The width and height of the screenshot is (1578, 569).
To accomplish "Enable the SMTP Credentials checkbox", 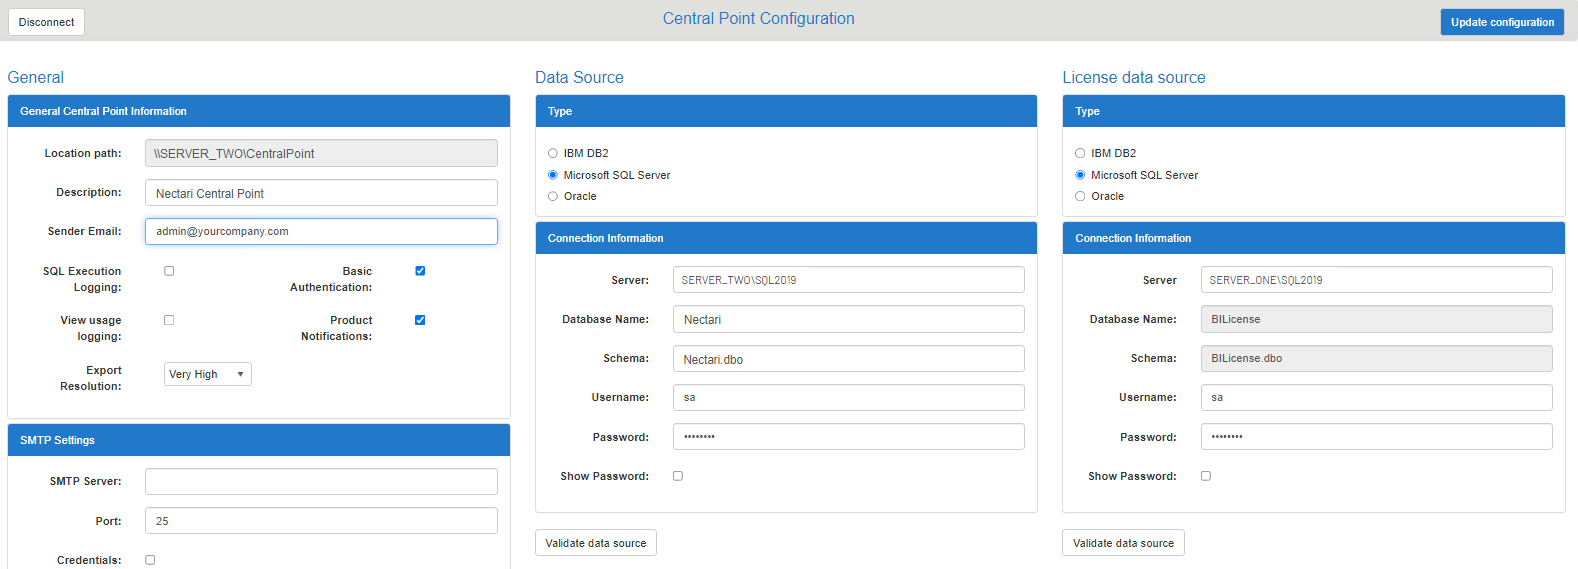I will click(x=150, y=560).
